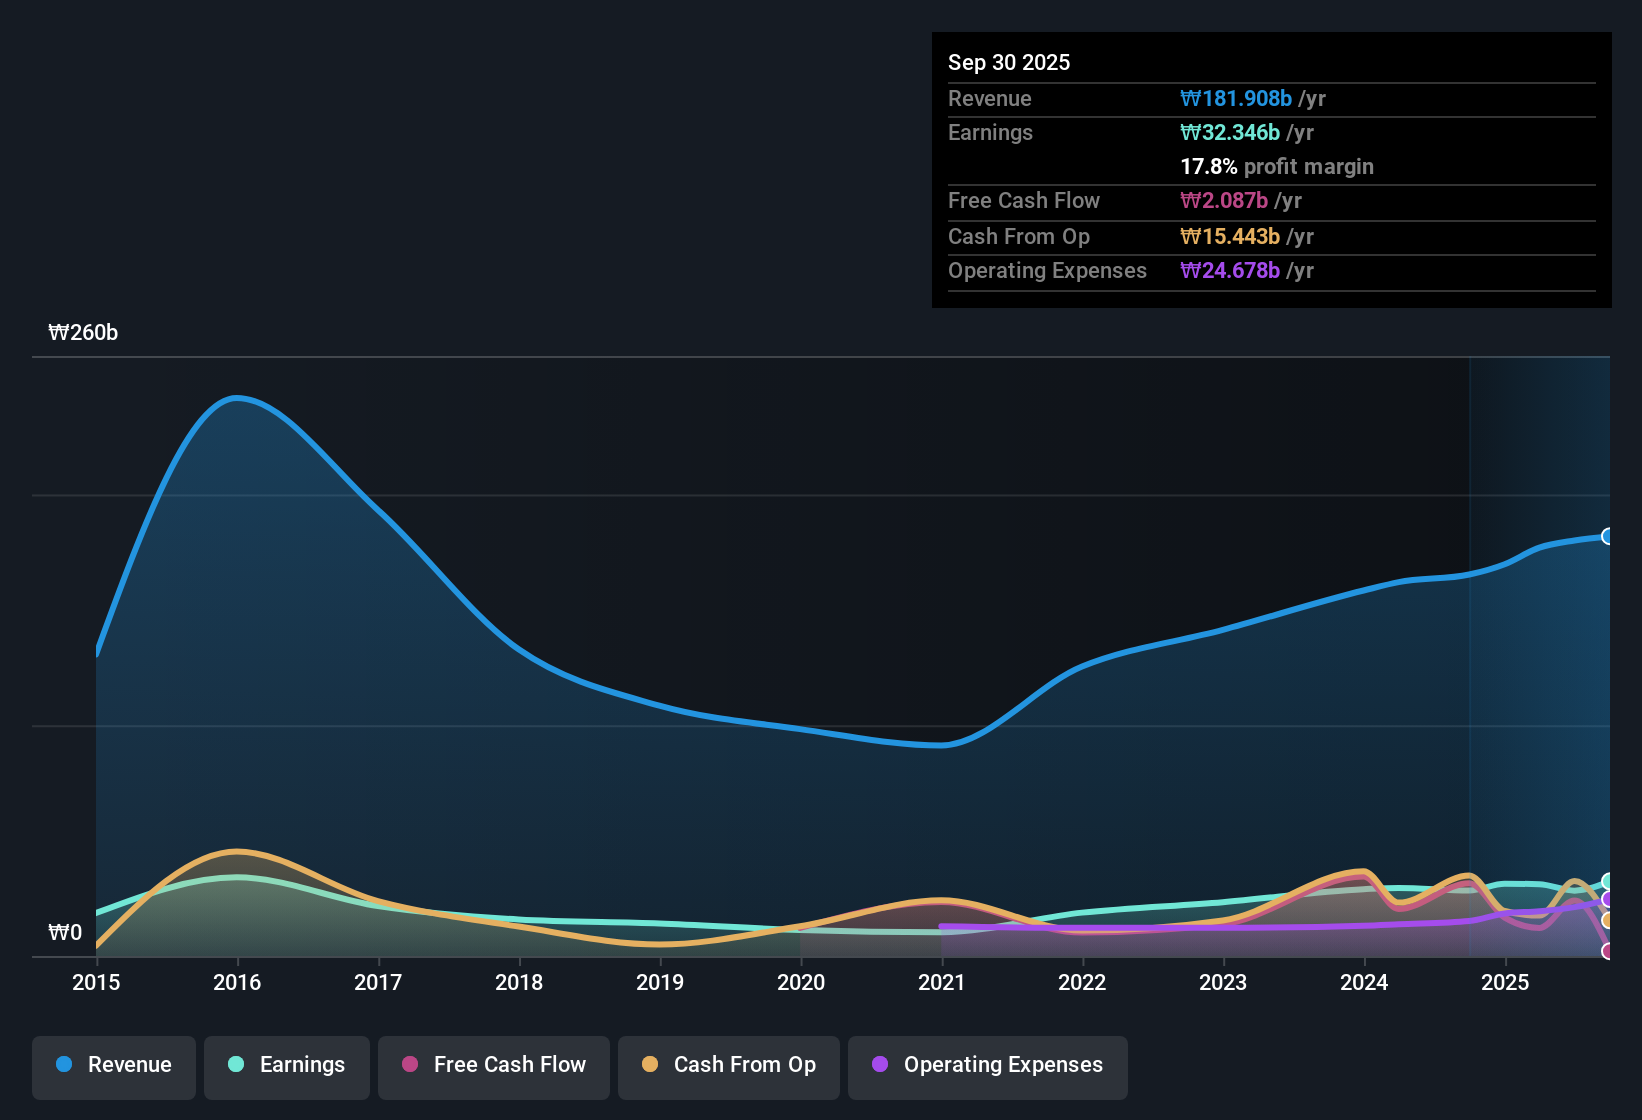Viewport: 1642px width, 1120px height.
Task: Toggle the Earnings series off
Action: [287, 1066]
